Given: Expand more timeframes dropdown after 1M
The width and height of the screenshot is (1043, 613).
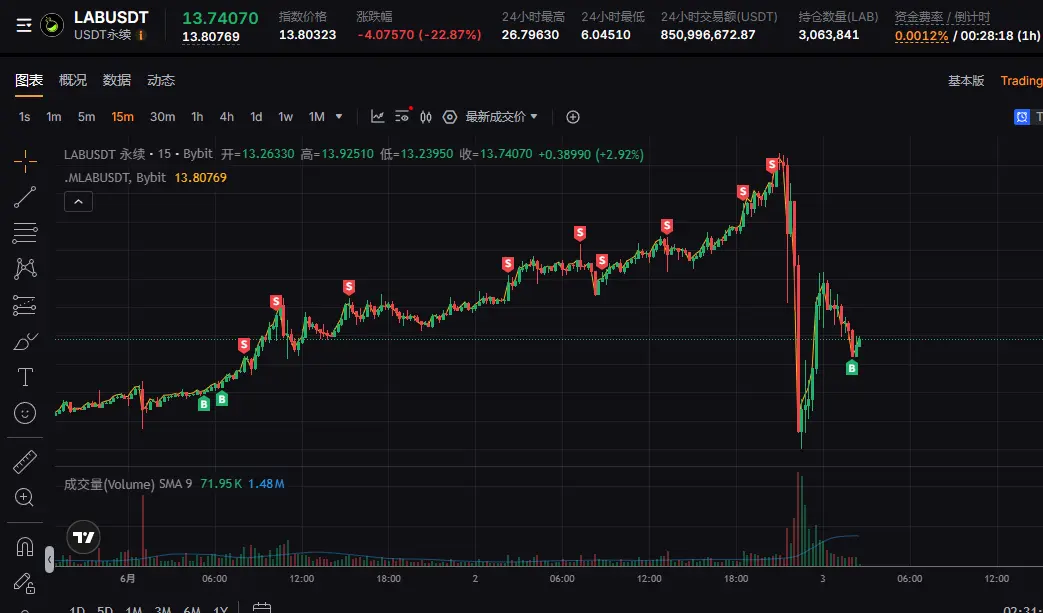Looking at the screenshot, I should pyautogui.click(x=339, y=116).
